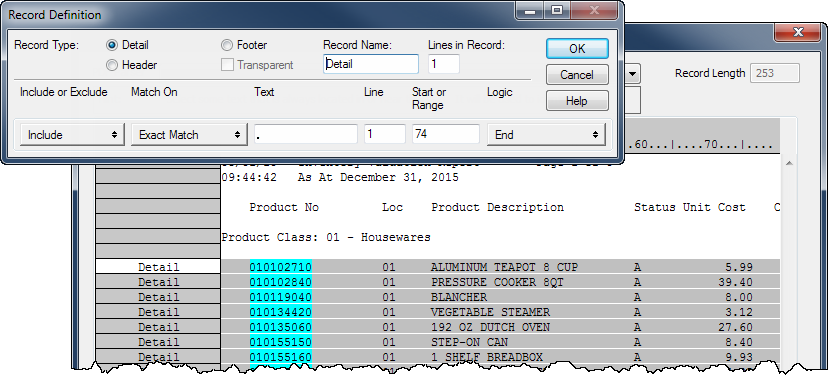828x378 pixels.
Task: Select the Footer record type radio button
Action: pyautogui.click(x=227, y=45)
